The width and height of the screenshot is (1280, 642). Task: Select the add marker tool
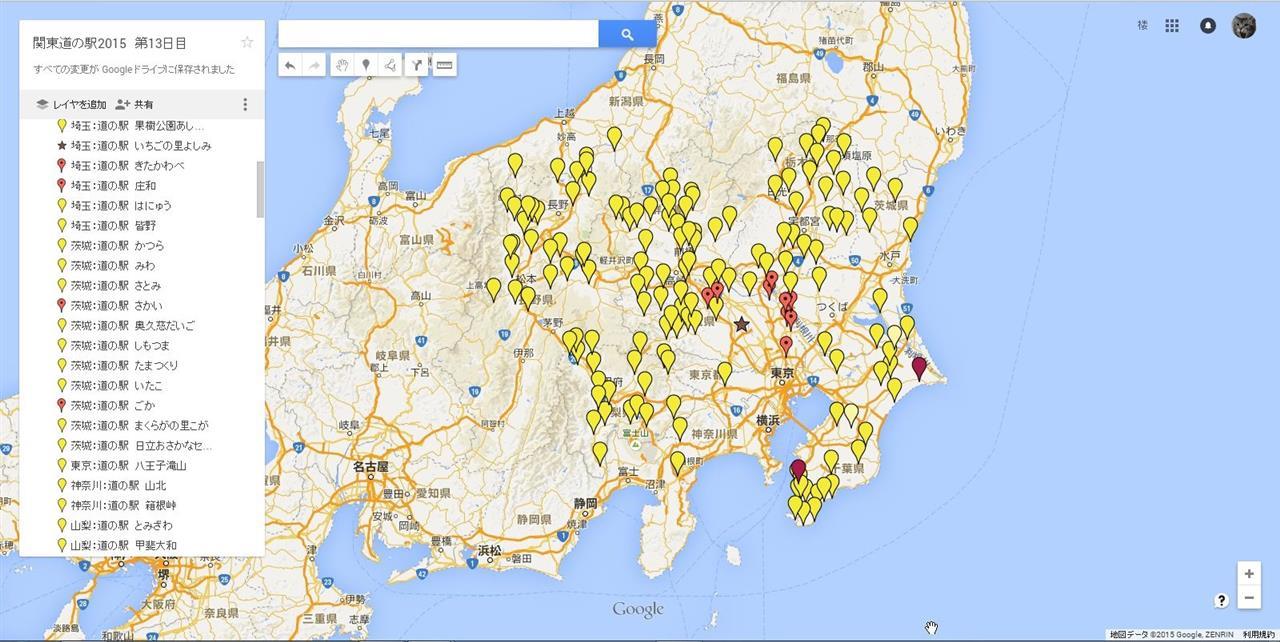tap(366, 65)
